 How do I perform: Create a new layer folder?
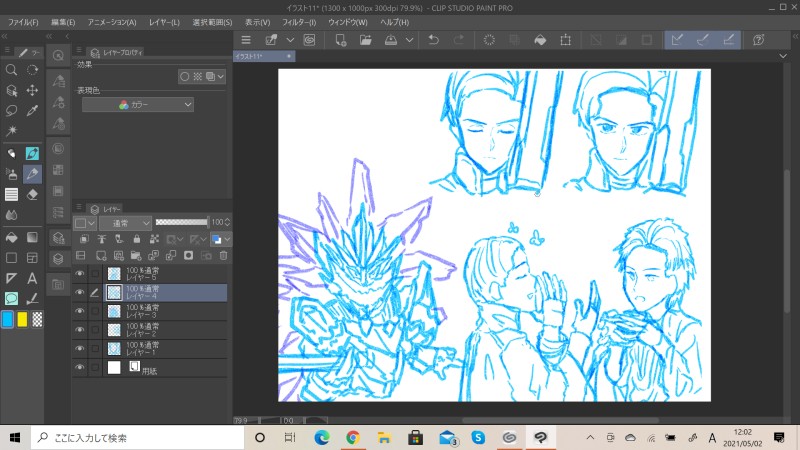coord(136,256)
